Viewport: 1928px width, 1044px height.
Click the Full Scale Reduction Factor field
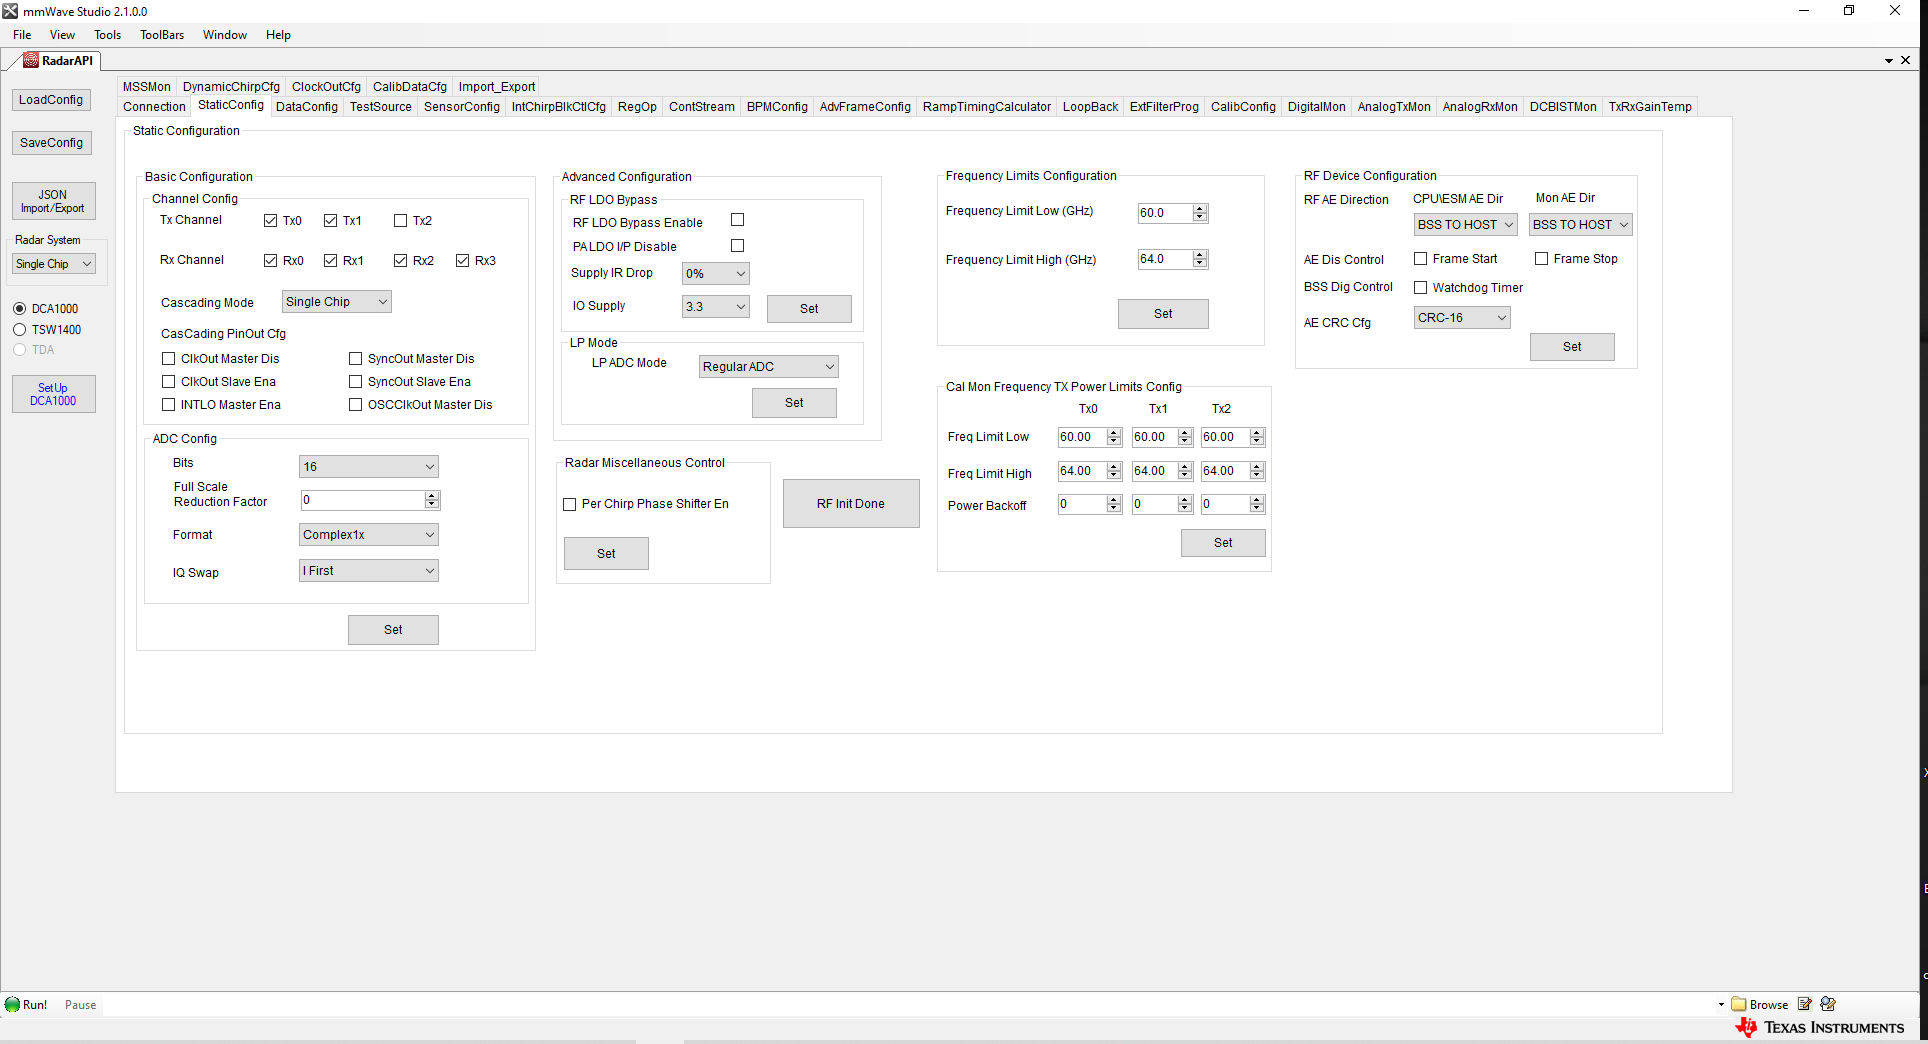point(370,500)
